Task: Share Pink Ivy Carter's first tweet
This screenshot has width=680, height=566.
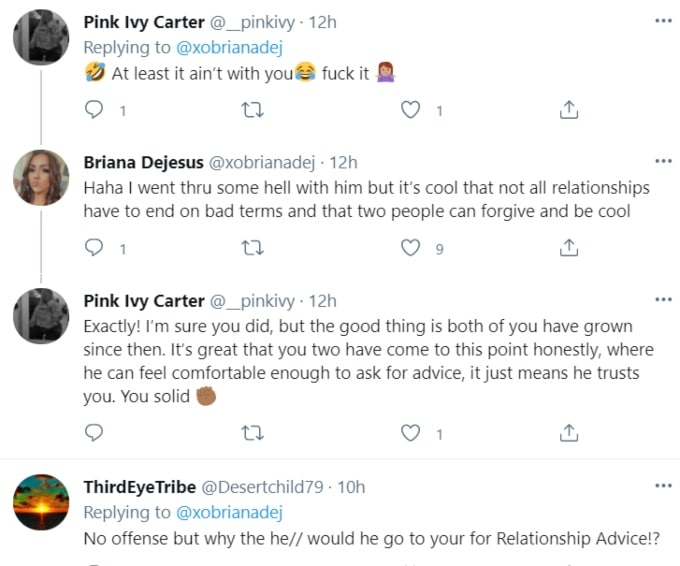Action: (568, 111)
